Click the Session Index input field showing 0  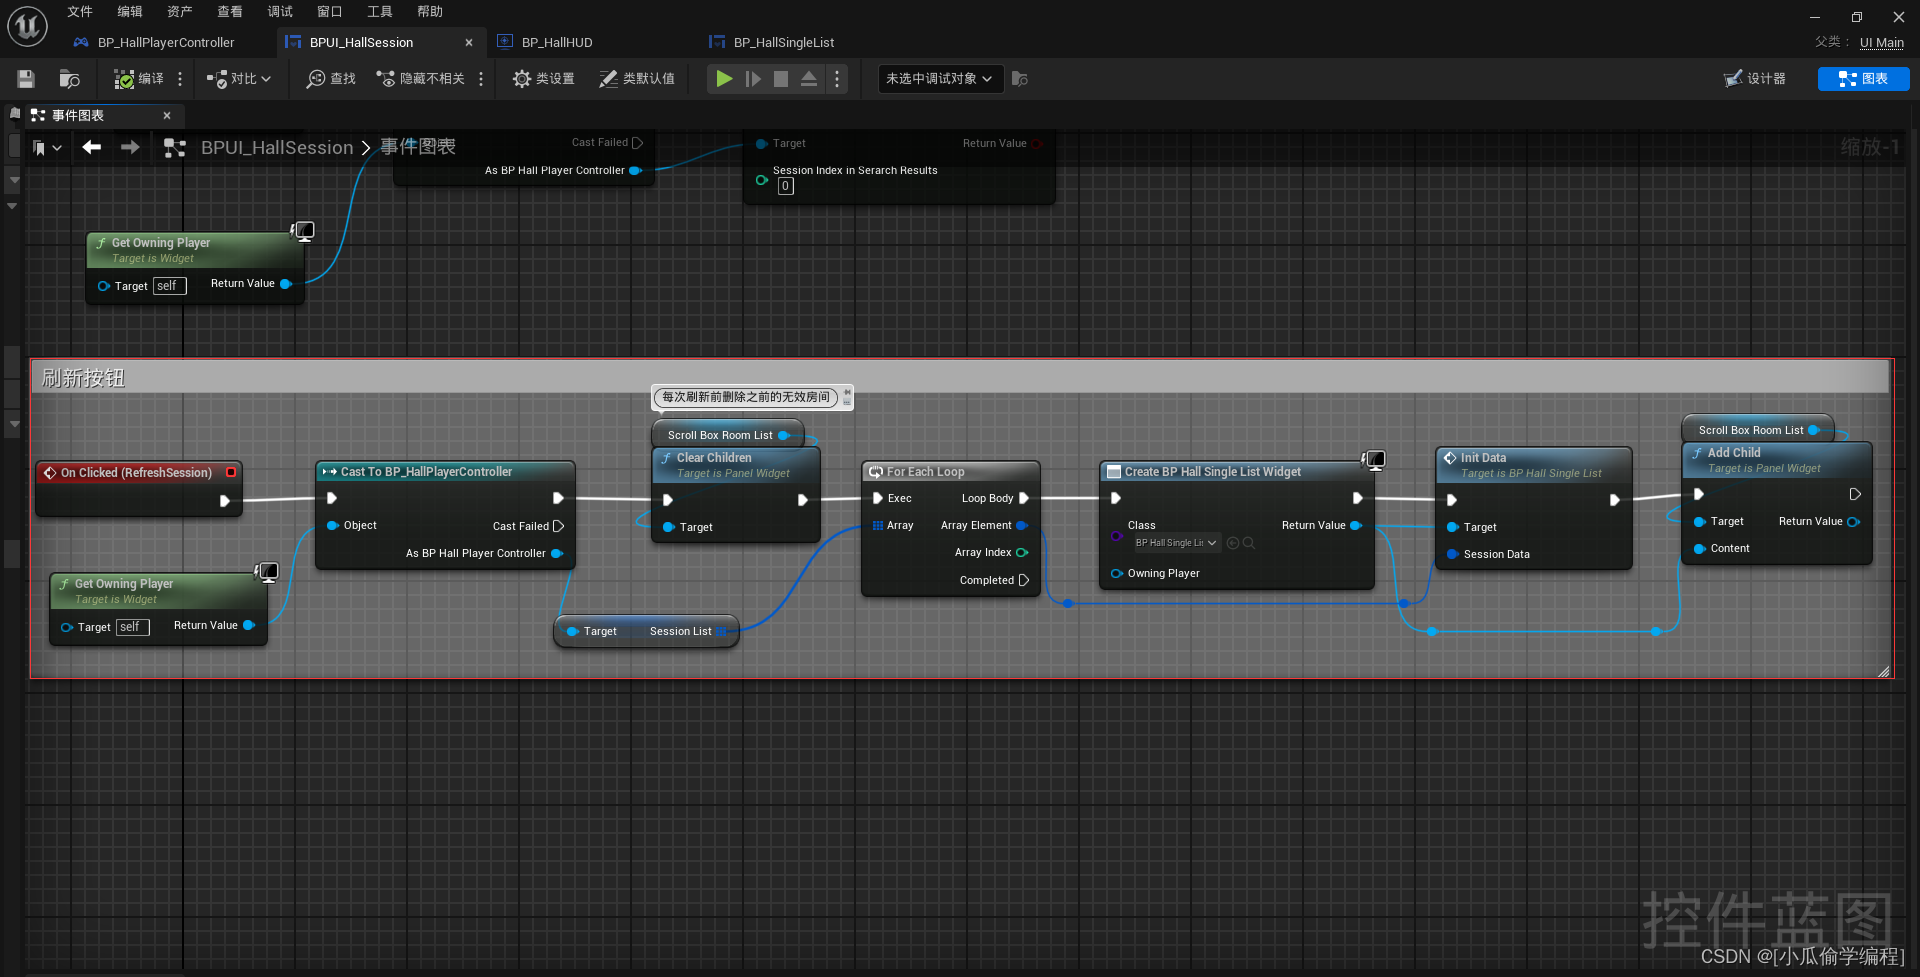[x=786, y=186]
